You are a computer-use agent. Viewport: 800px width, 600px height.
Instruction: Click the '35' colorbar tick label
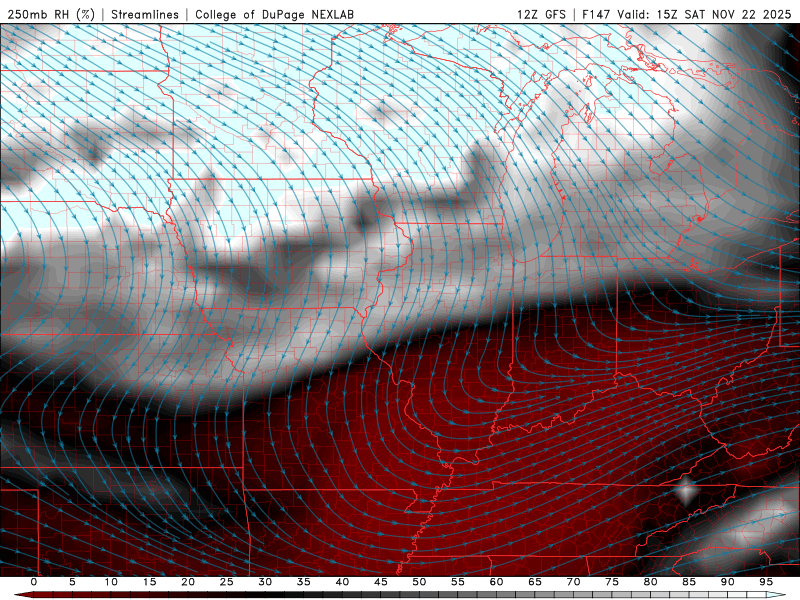pyautogui.click(x=304, y=582)
